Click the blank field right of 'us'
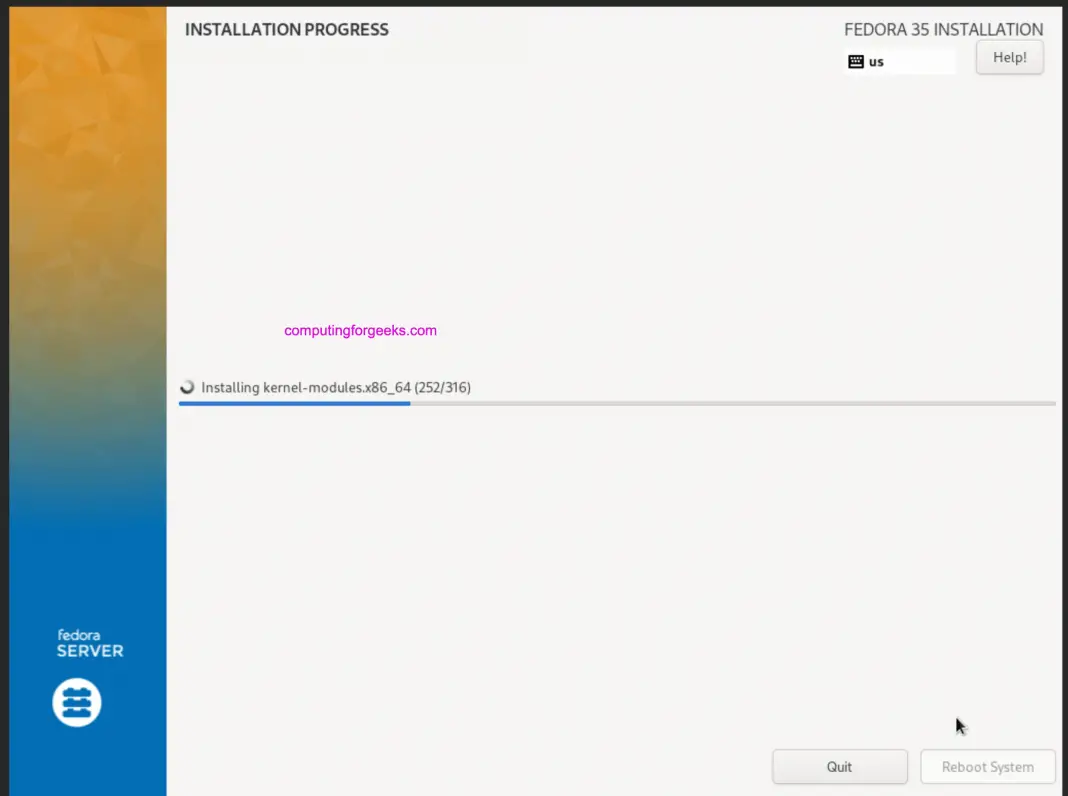This screenshot has height=796, width=1068. point(920,62)
